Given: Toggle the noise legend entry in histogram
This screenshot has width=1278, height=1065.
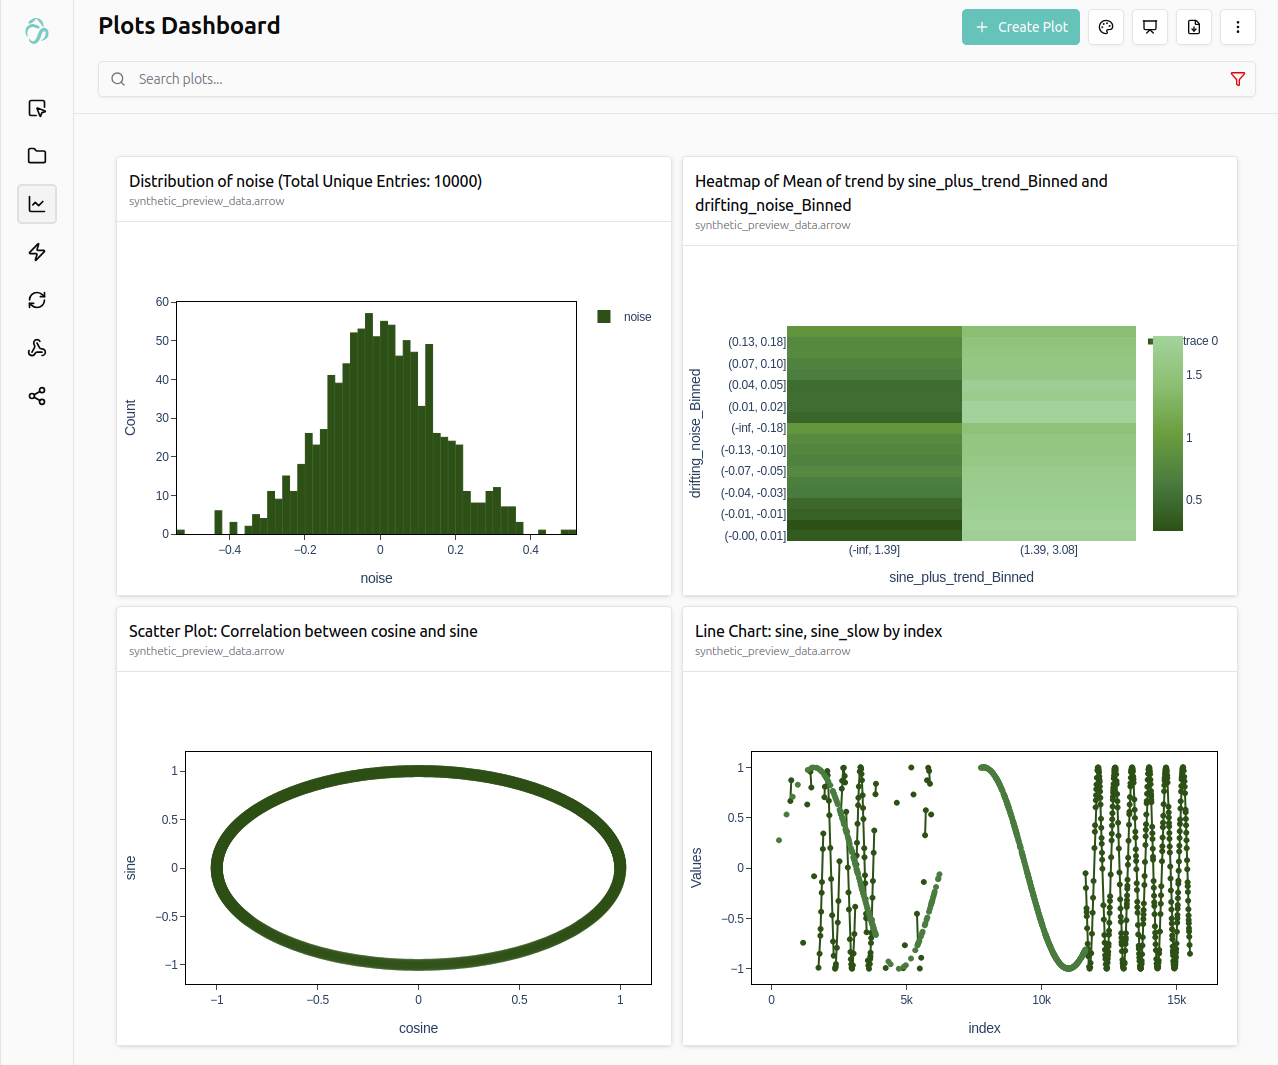Looking at the screenshot, I should point(624,317).
